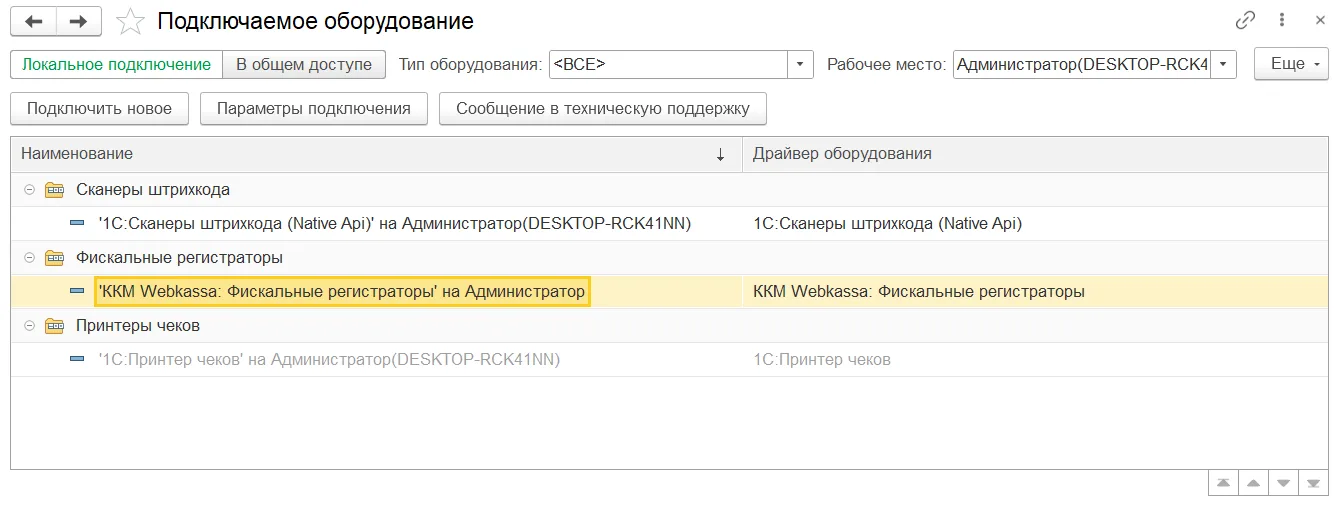Screen dimensions: 1339x506
Task: Open the Рабочее место dropdown arrow
Action: click(x=1225, y=64)
